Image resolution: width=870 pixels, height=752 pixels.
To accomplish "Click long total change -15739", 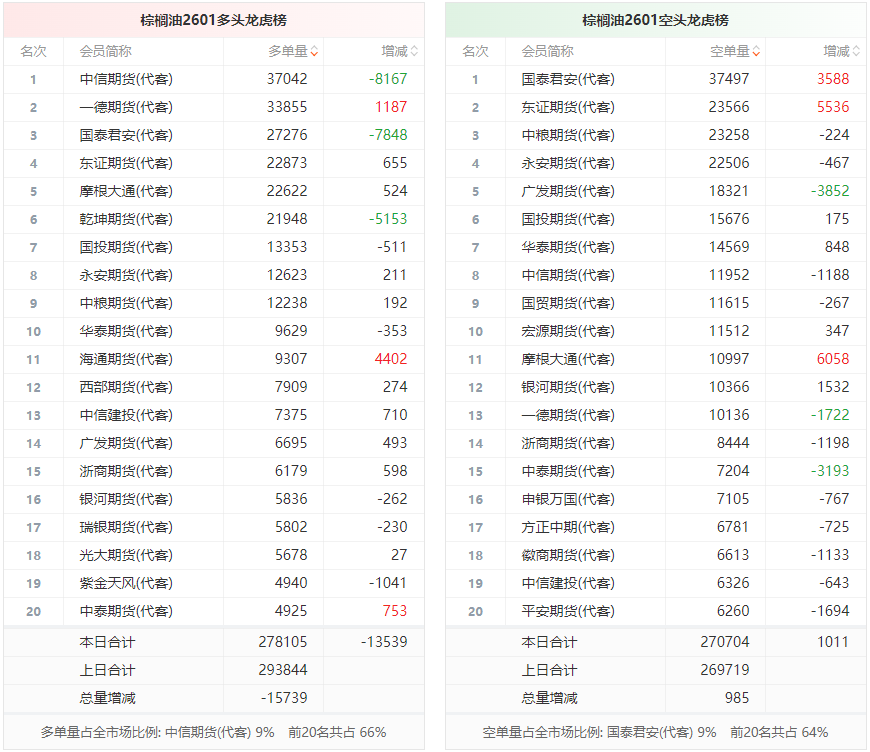I will pos(284,698).
